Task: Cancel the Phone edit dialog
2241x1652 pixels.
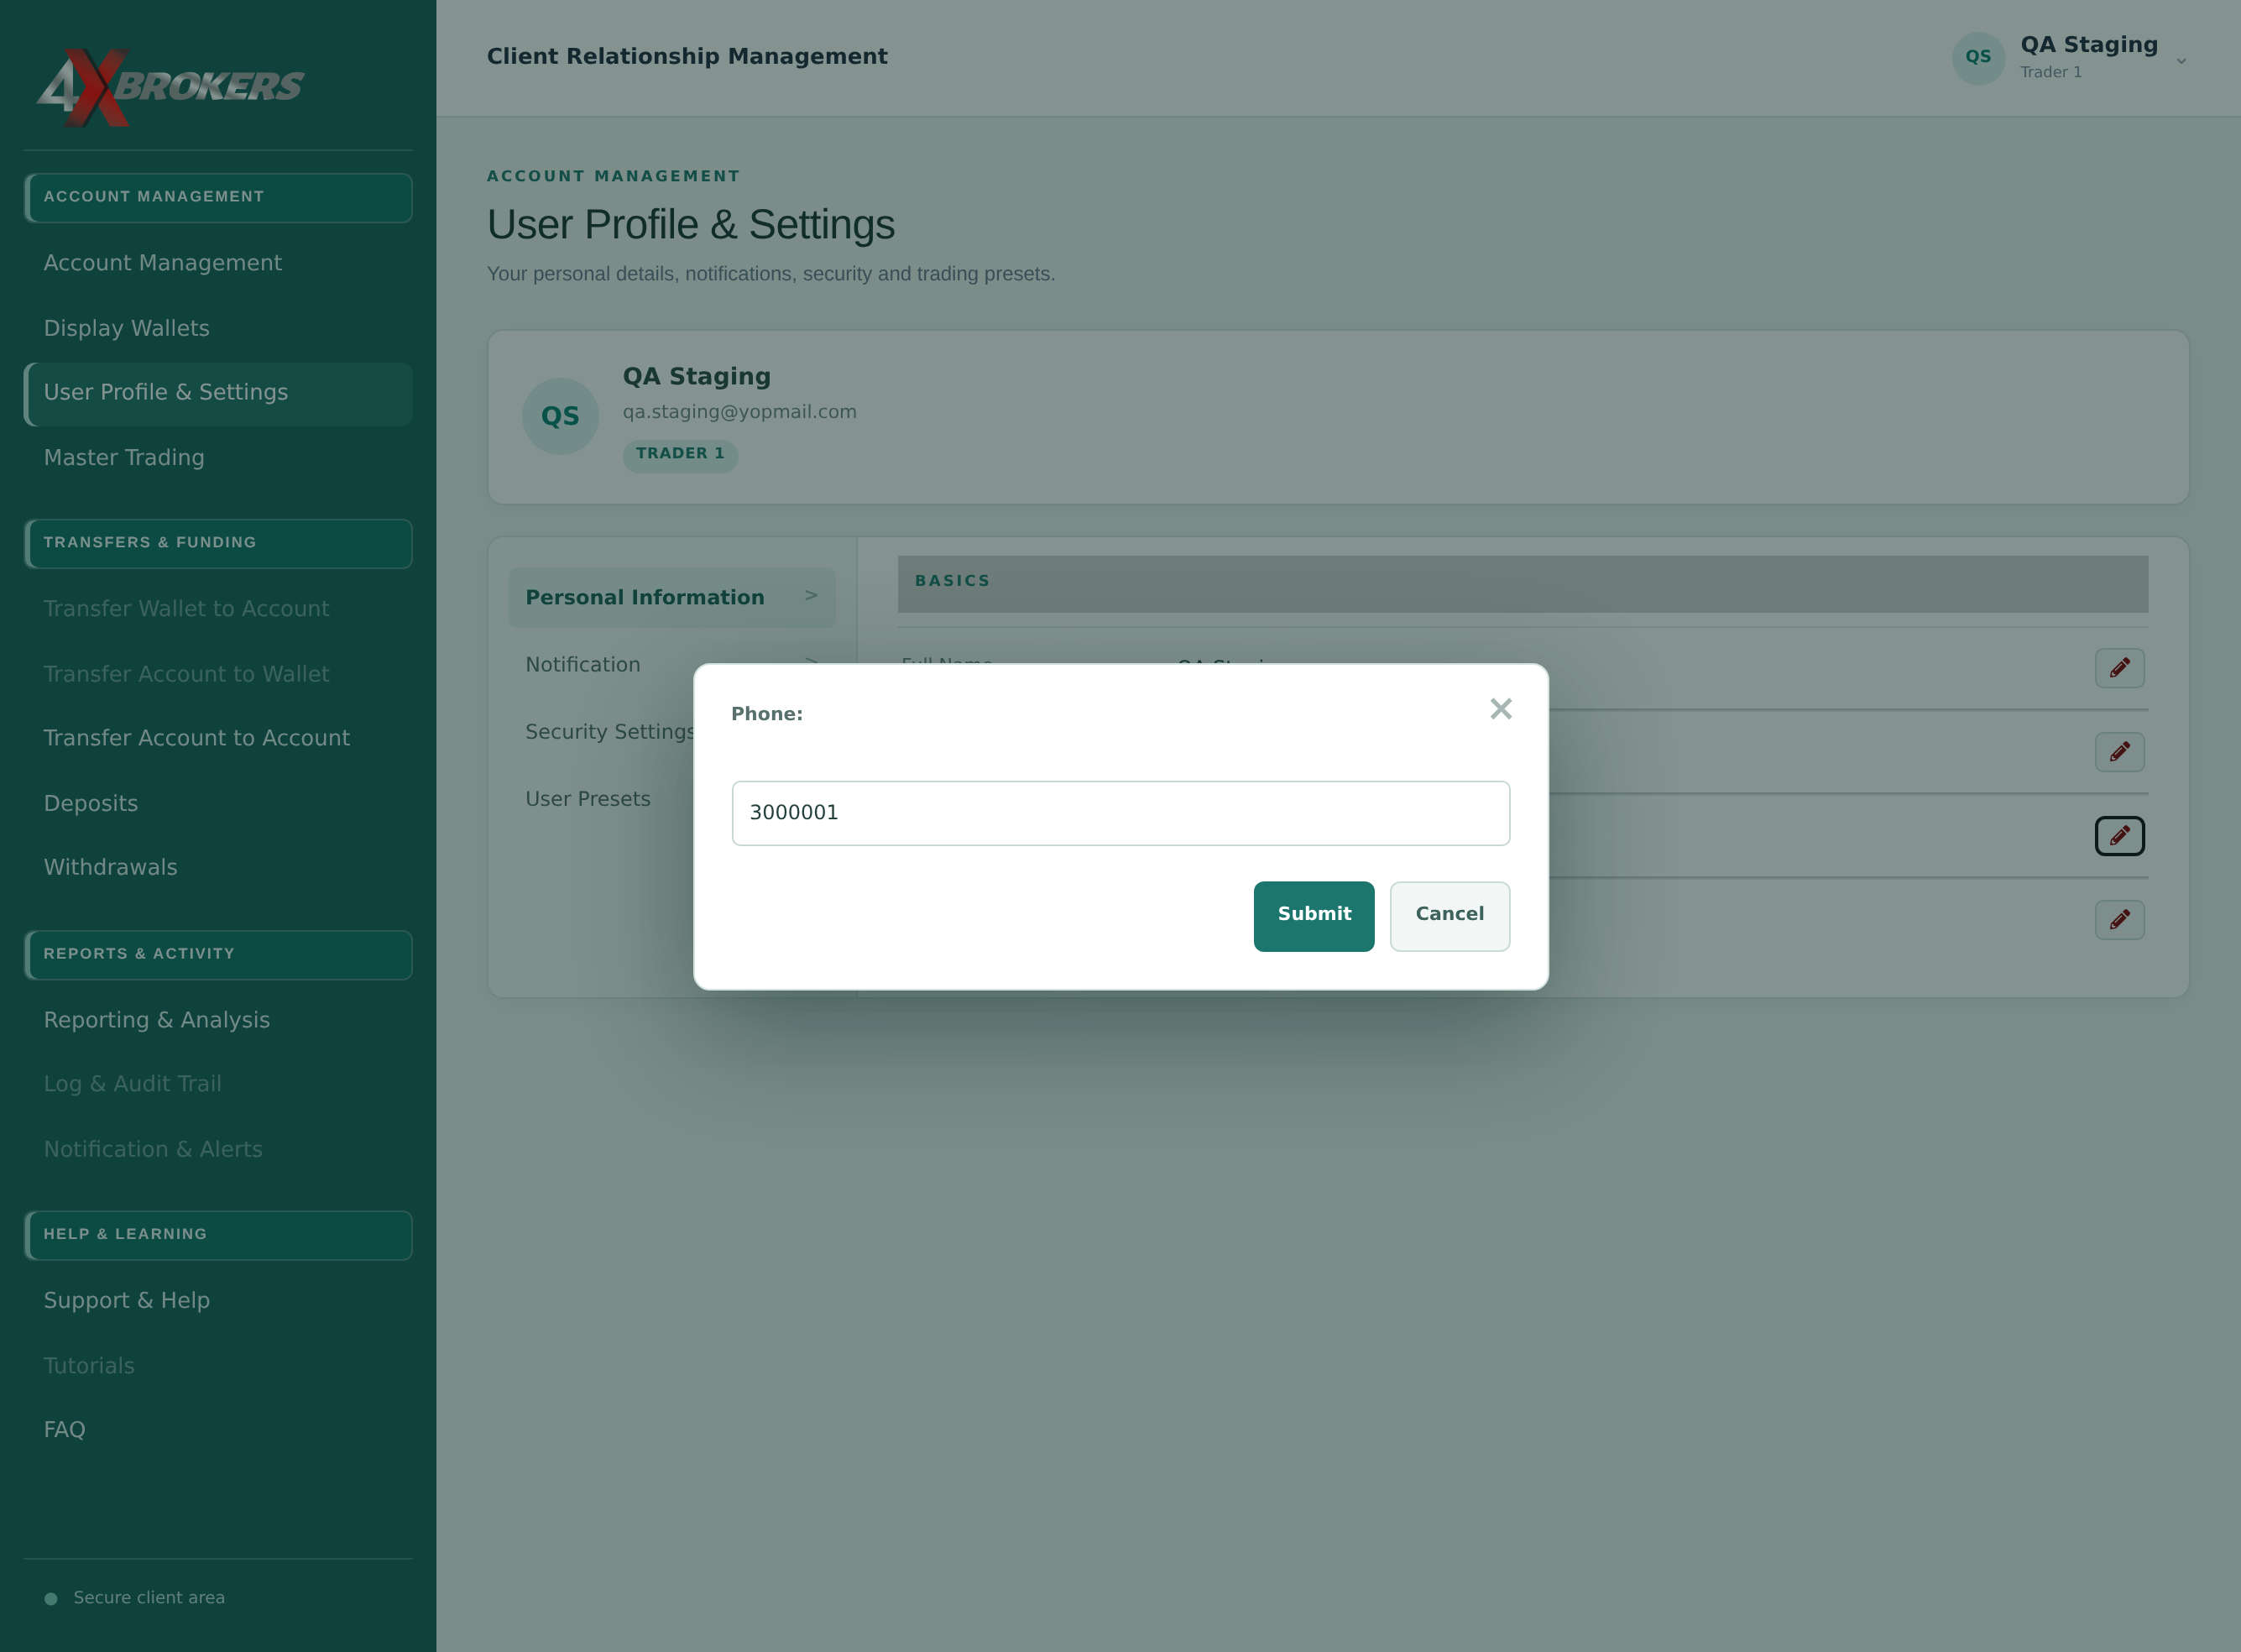Action: [1449, 916]
